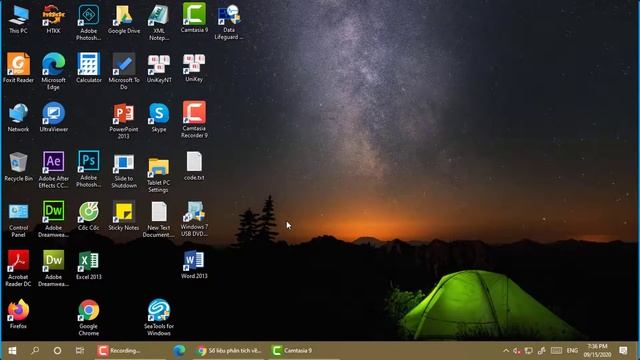Viewport: 640px width, 360px height.
Task: Click the taskbar search magnifier
Action: point(35,351)
